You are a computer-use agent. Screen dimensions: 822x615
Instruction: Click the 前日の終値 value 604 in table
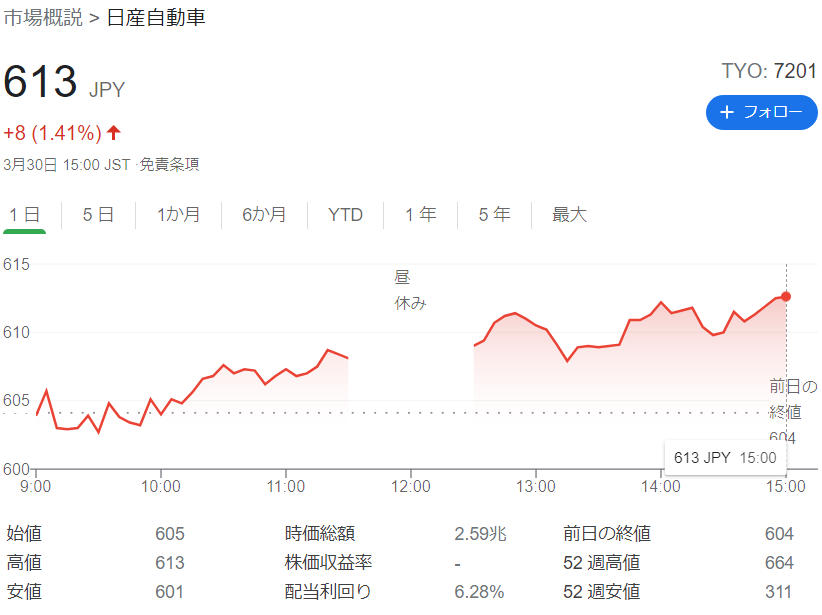pos(779,534)
